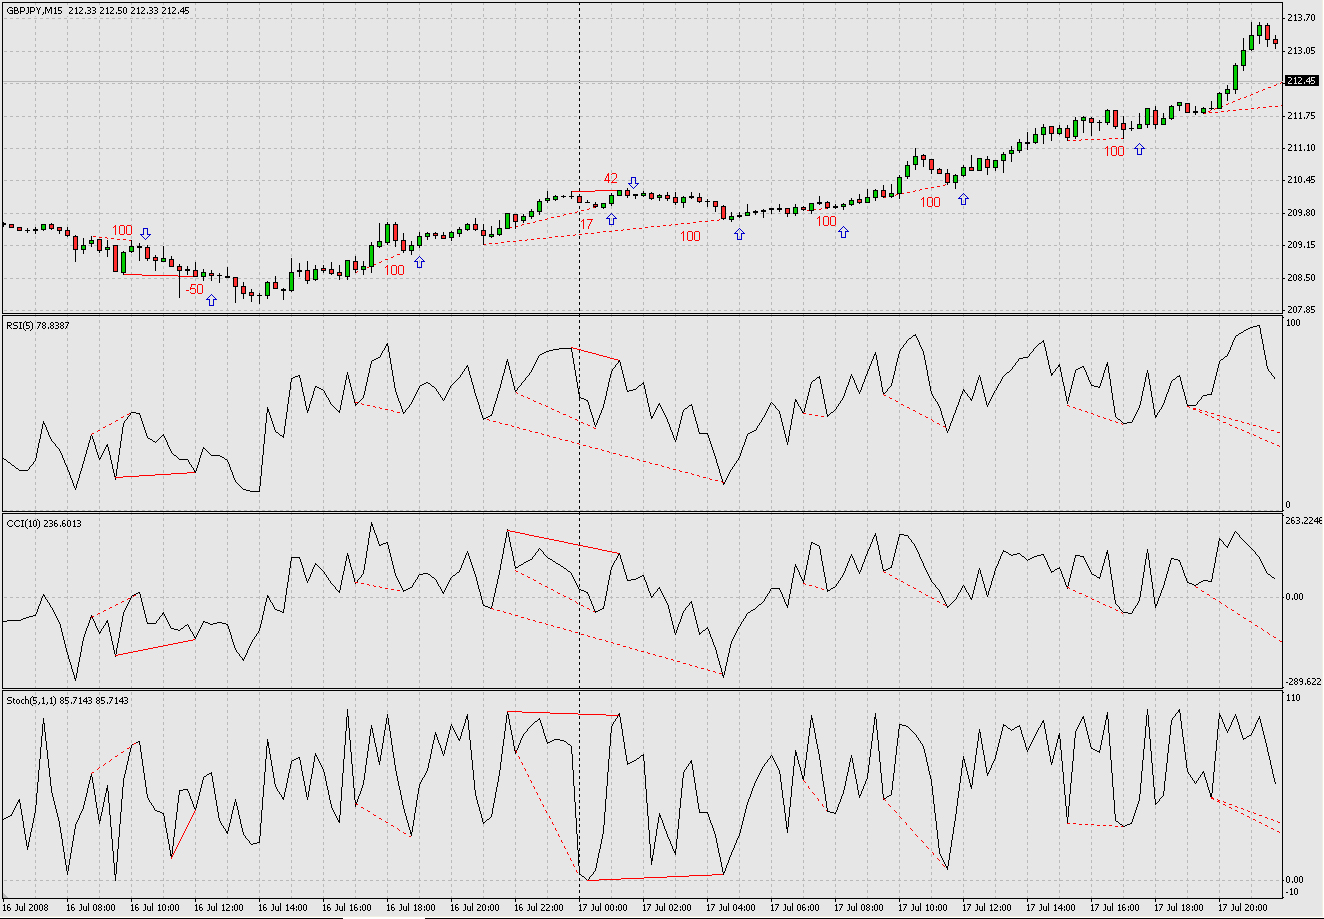1324x919 pixels.
Task: Click the 213.05 price axis value
Action: pyautogui.click(x=1301, y=50)
